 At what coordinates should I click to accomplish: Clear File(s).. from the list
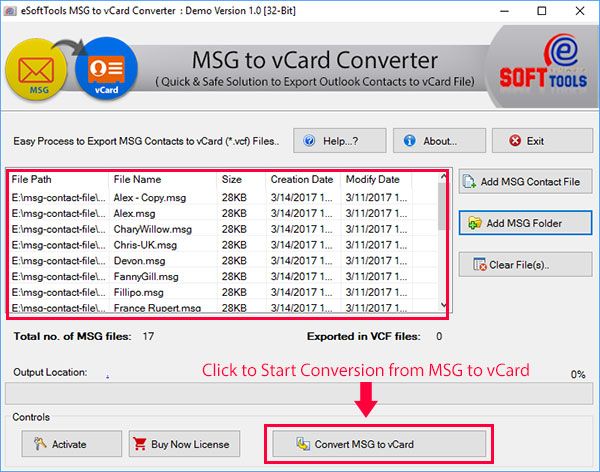click(x=525, y=265)
